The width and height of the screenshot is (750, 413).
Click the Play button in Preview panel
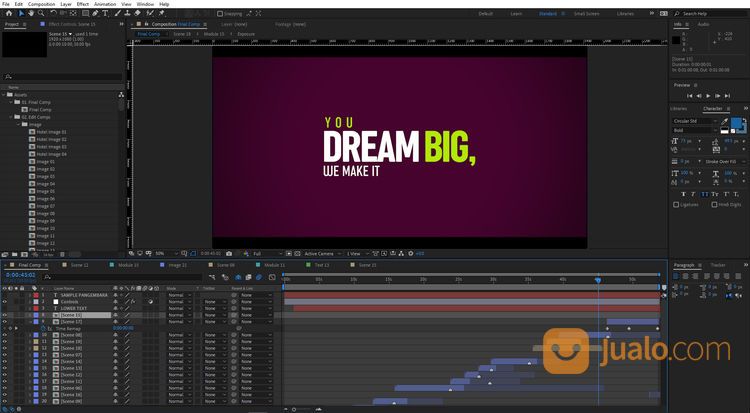(x=708, y=96)
